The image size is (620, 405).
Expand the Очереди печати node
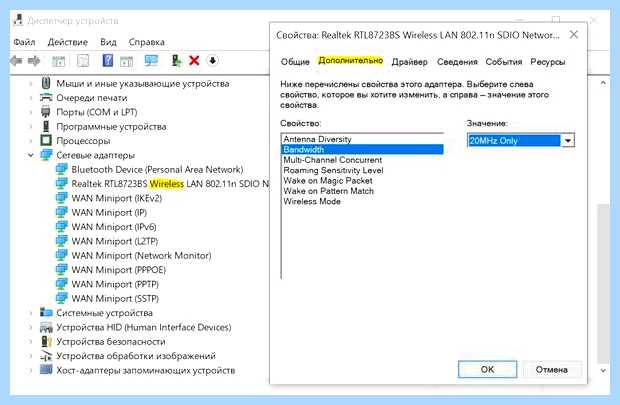[x=31, y=98]
